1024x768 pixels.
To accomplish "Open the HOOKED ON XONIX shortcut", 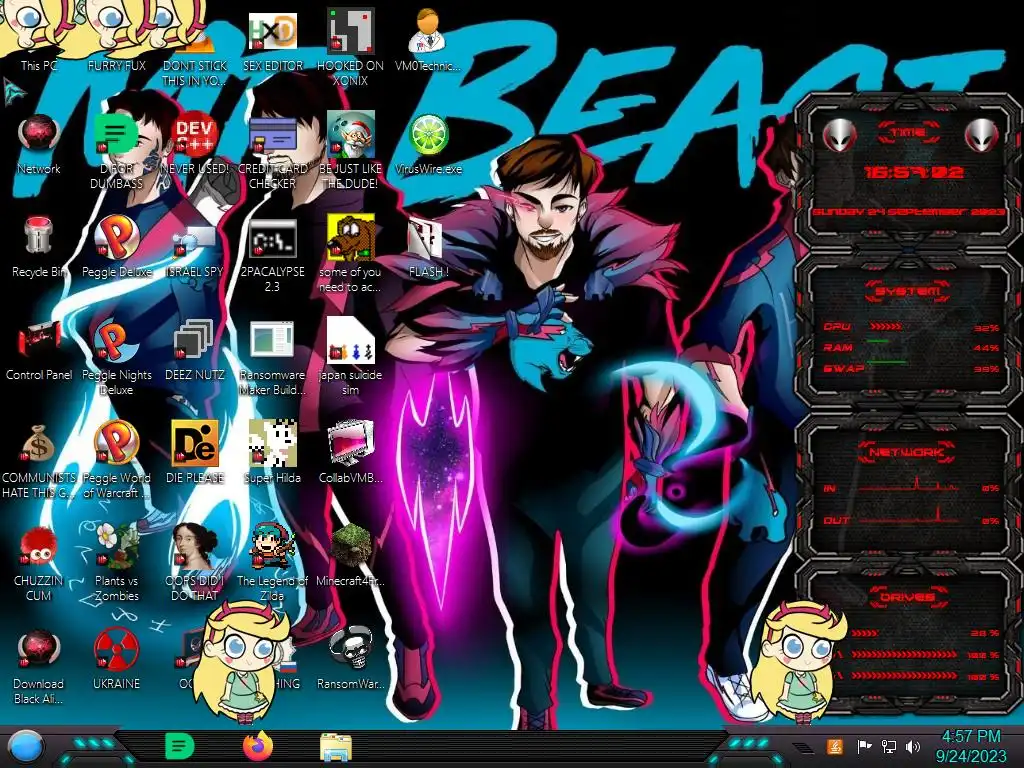I will tap(351, 46).
